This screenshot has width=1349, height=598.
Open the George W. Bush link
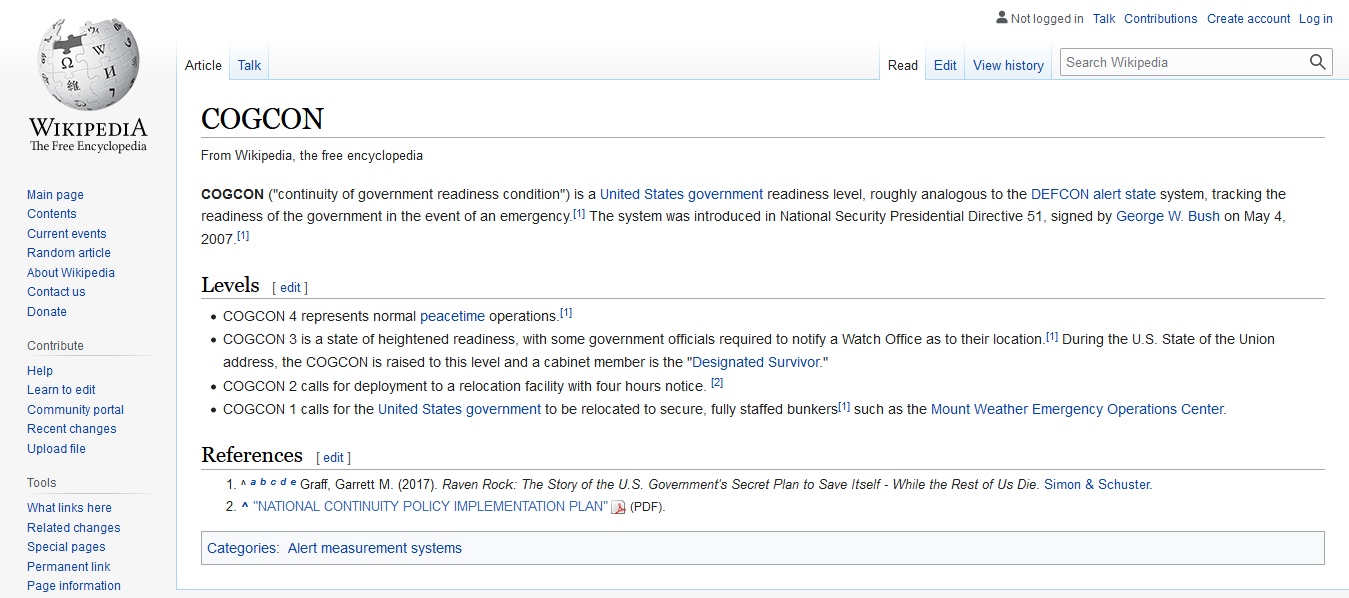(1168, 216)
